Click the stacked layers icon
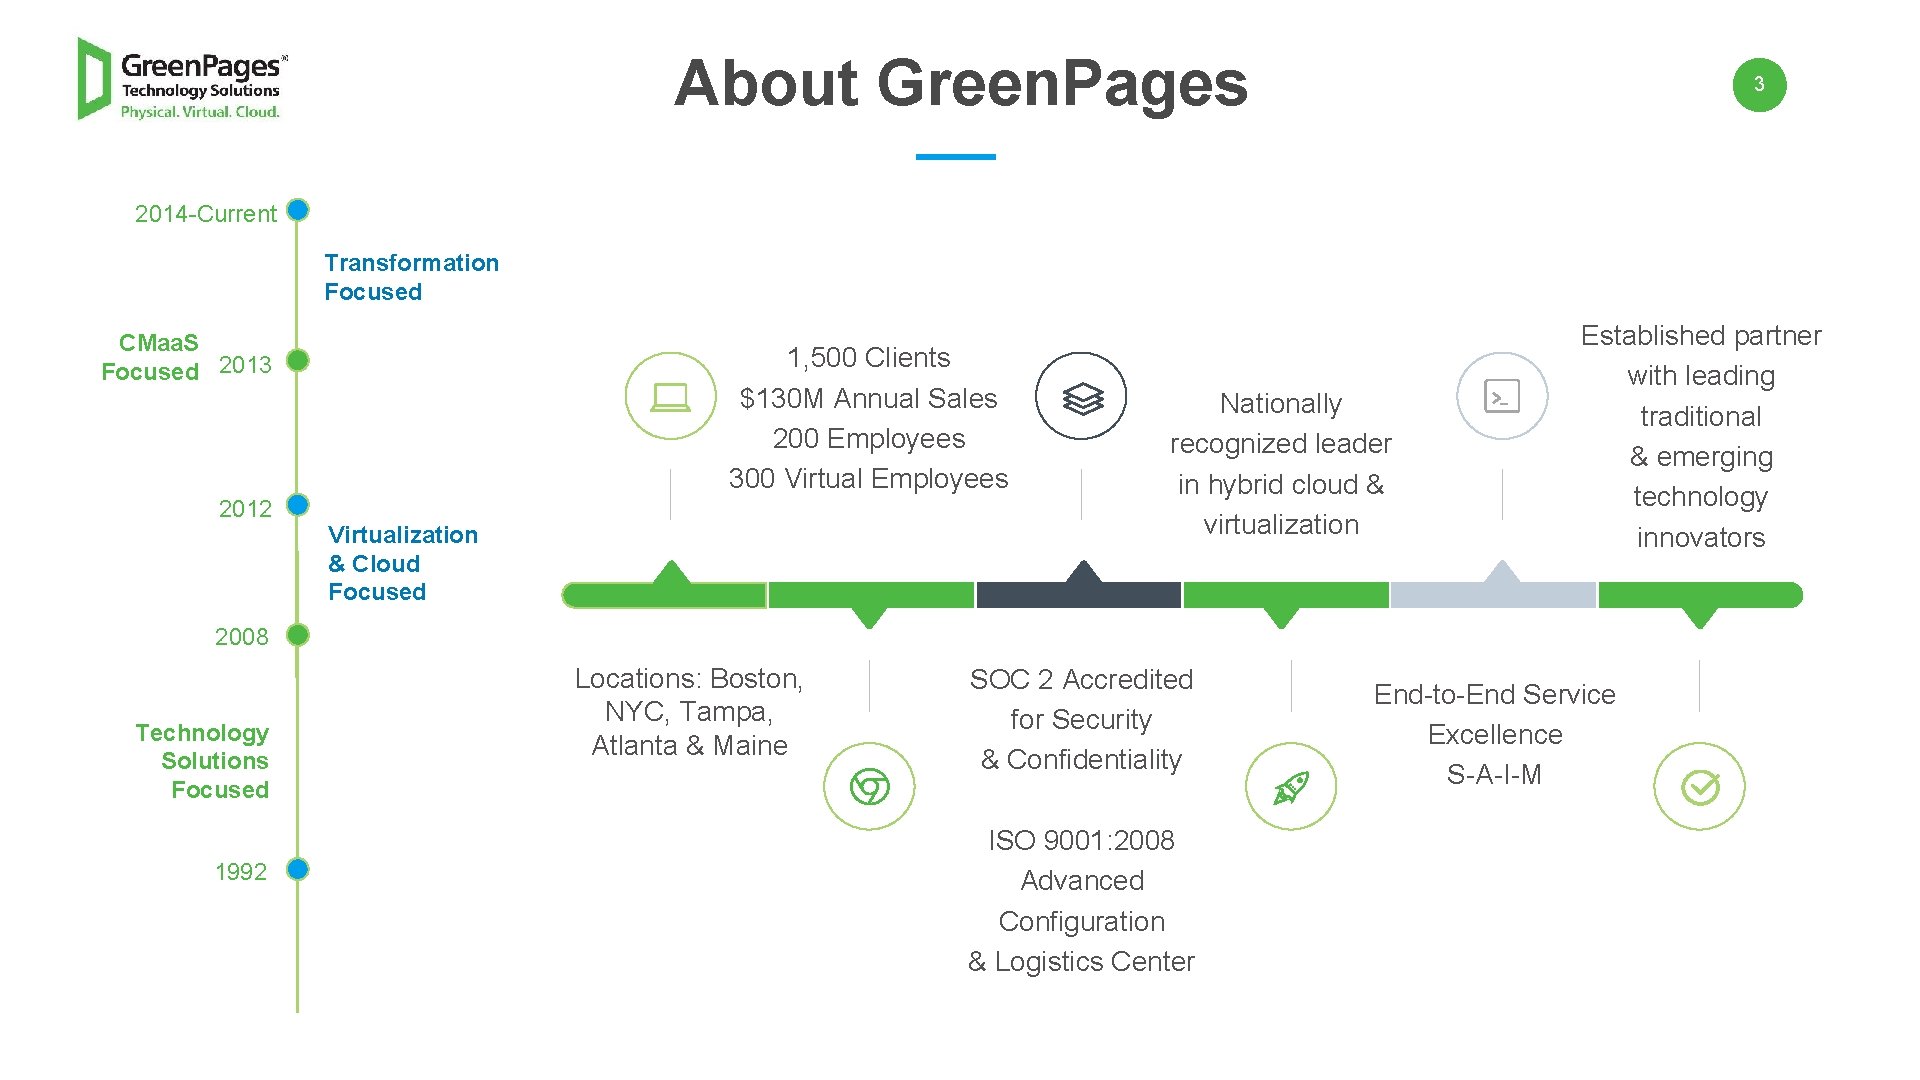The width and height of the screenshot is (1920, 1080). 1081,396
